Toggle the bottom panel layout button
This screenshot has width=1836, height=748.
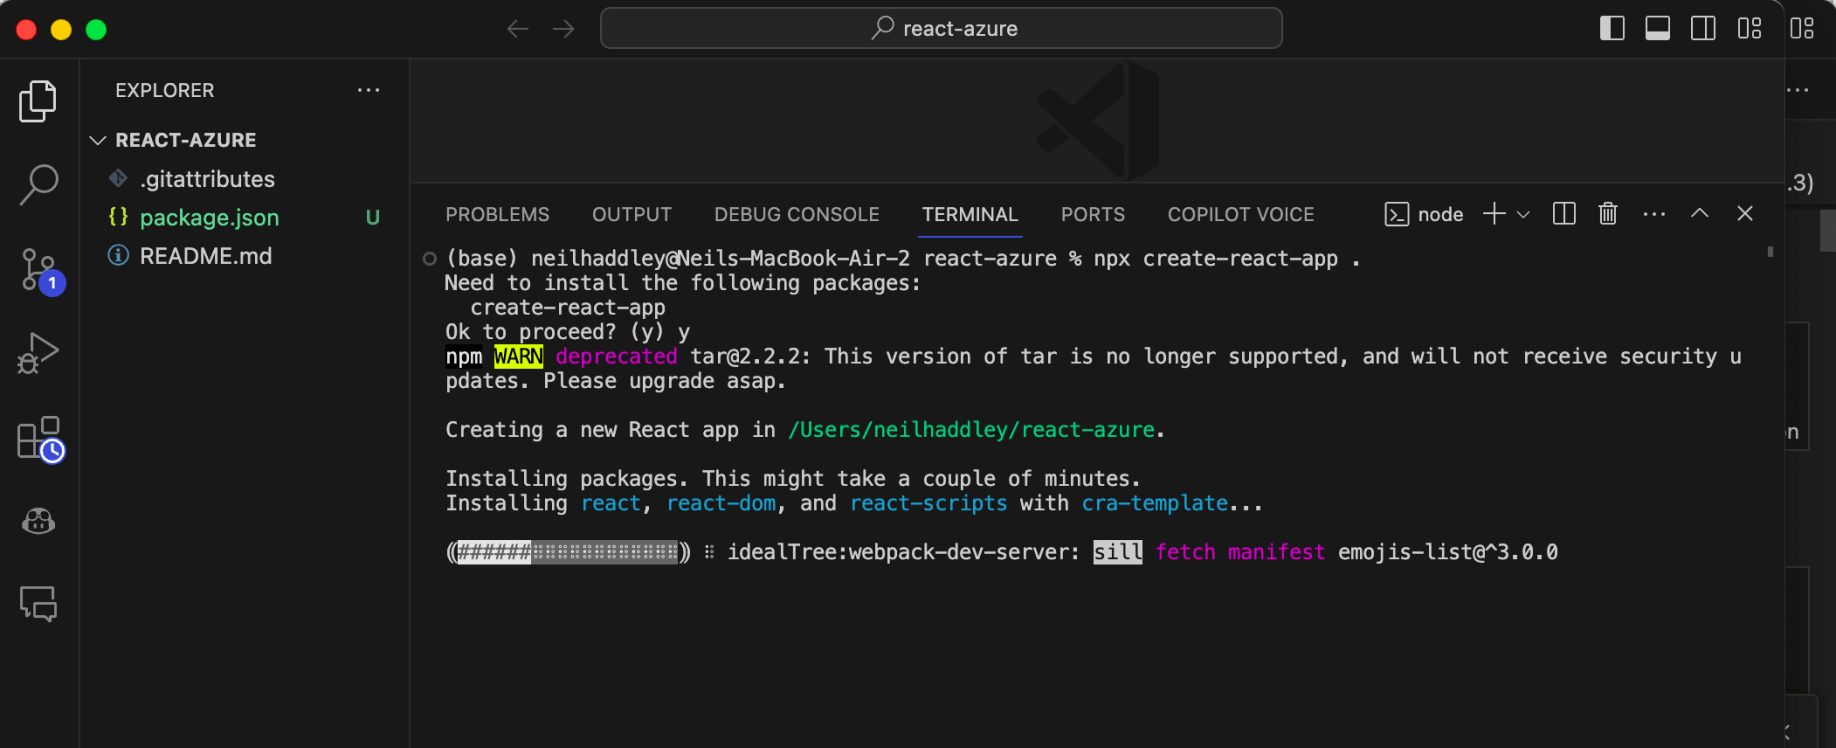pyautogui.click(x=1657, y=29)
